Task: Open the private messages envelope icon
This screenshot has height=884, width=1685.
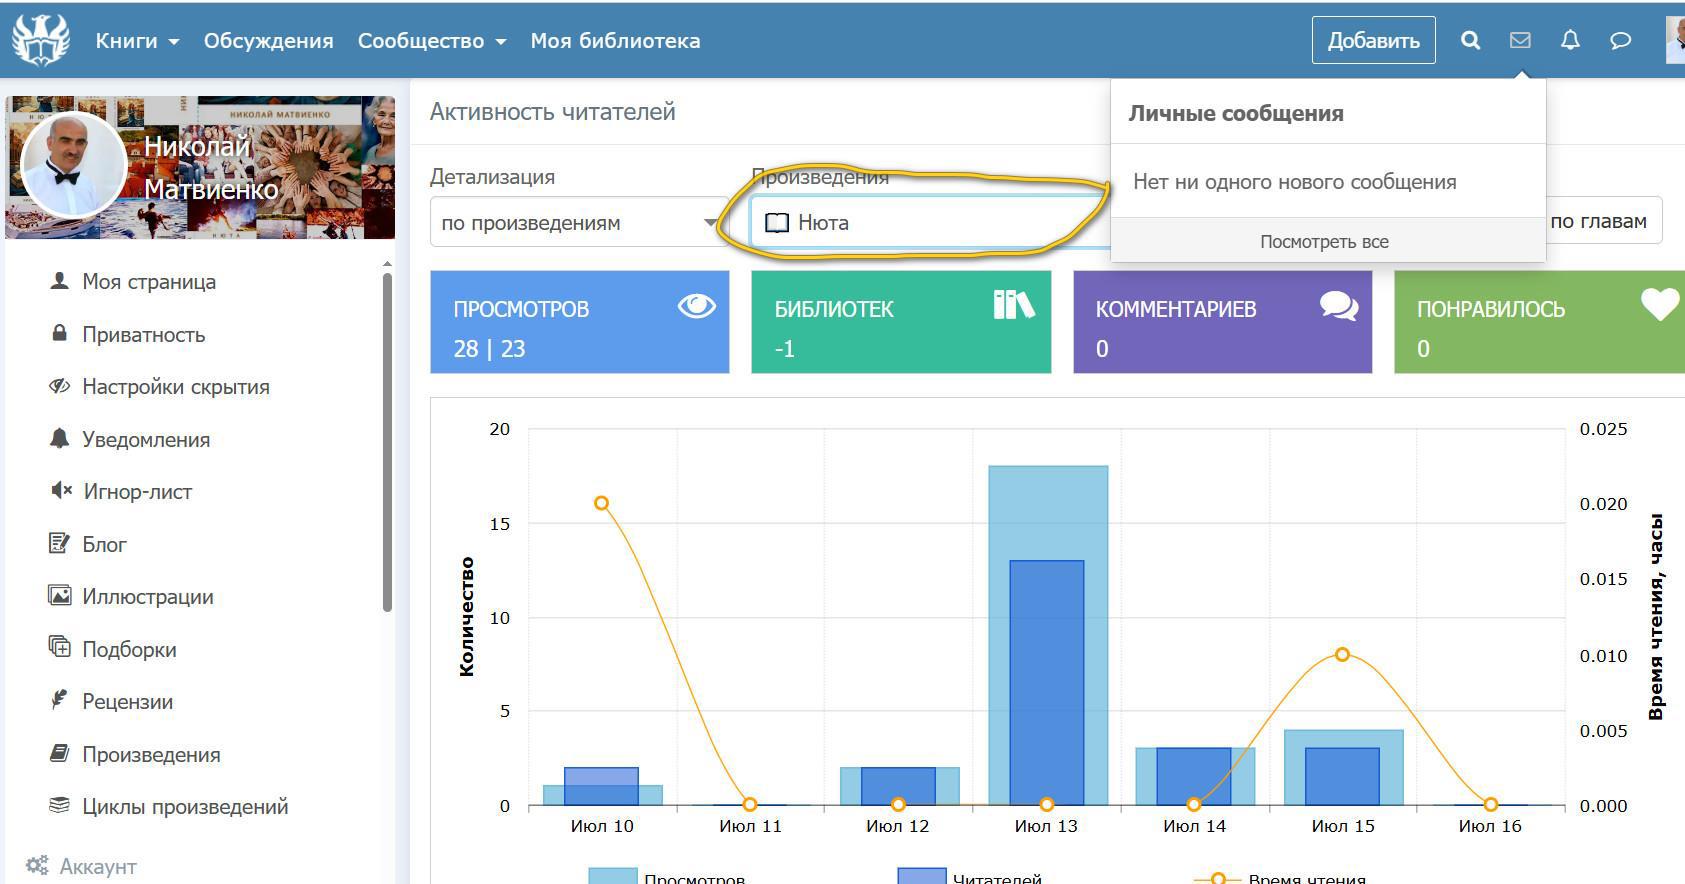Action: point(1520,40)
